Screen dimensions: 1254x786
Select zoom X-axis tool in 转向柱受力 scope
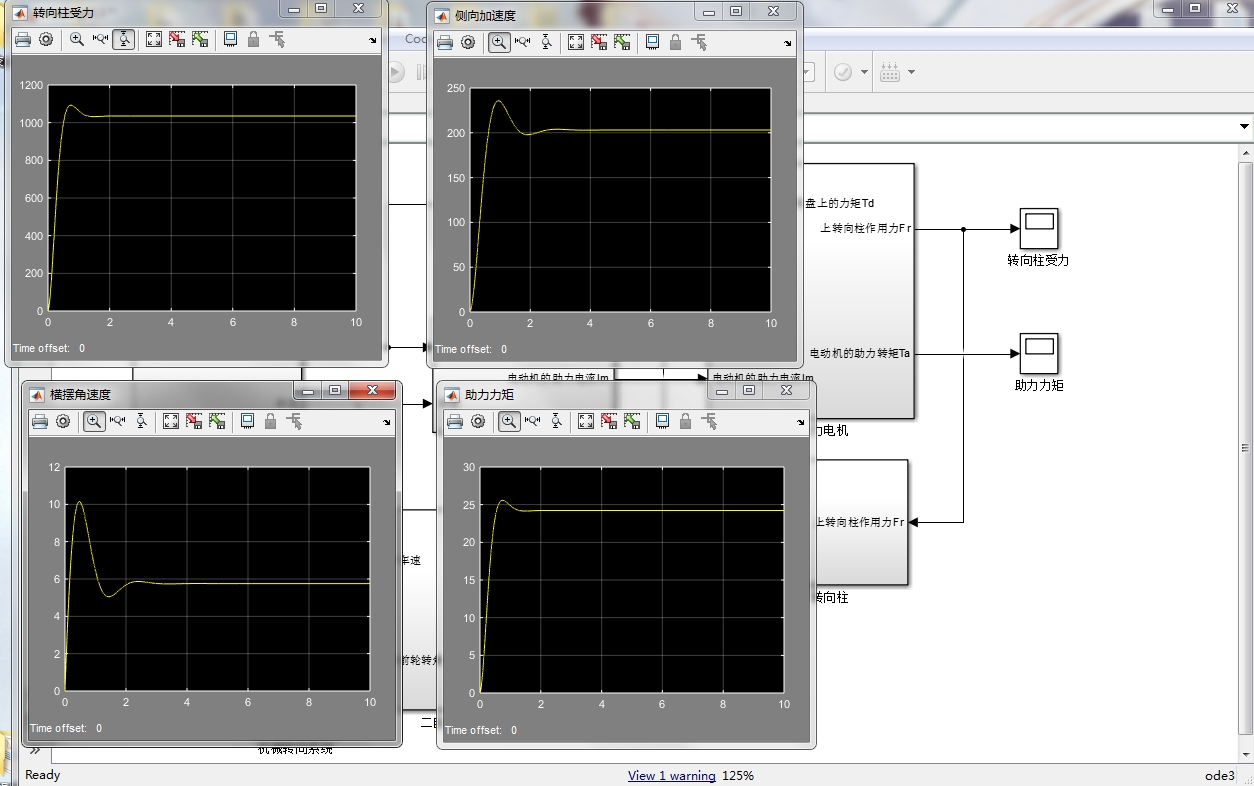pos(100,40)
